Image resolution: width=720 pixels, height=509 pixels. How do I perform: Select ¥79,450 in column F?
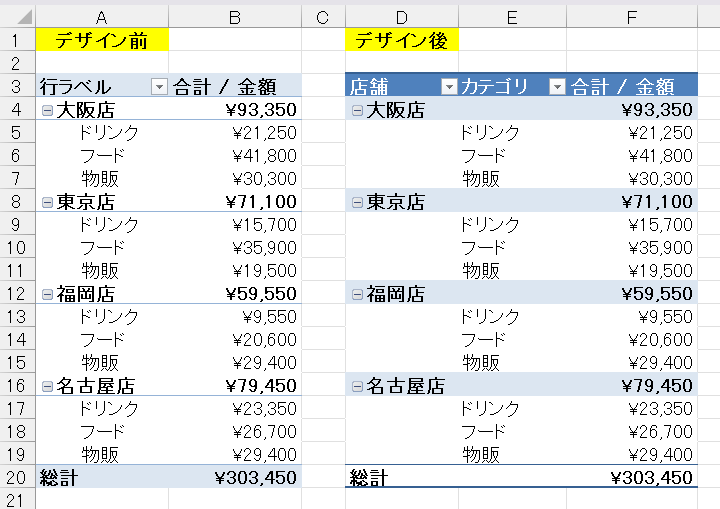(657, 385)
